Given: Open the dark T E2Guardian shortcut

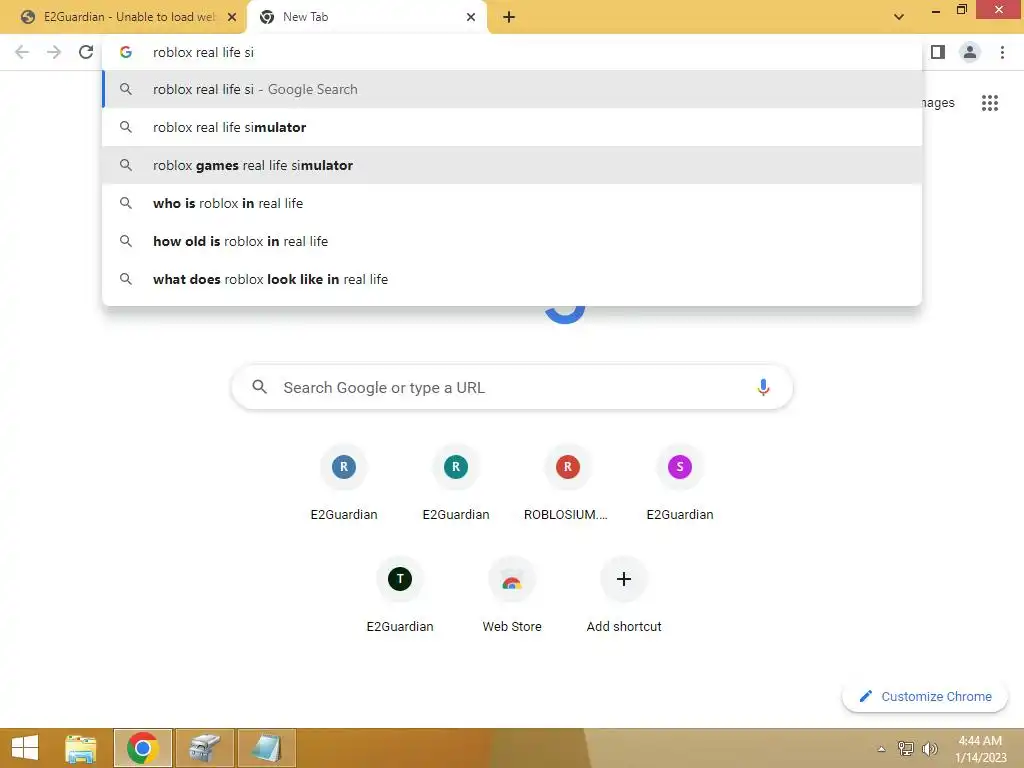Looking at the screenshot, I should [400, 595].
